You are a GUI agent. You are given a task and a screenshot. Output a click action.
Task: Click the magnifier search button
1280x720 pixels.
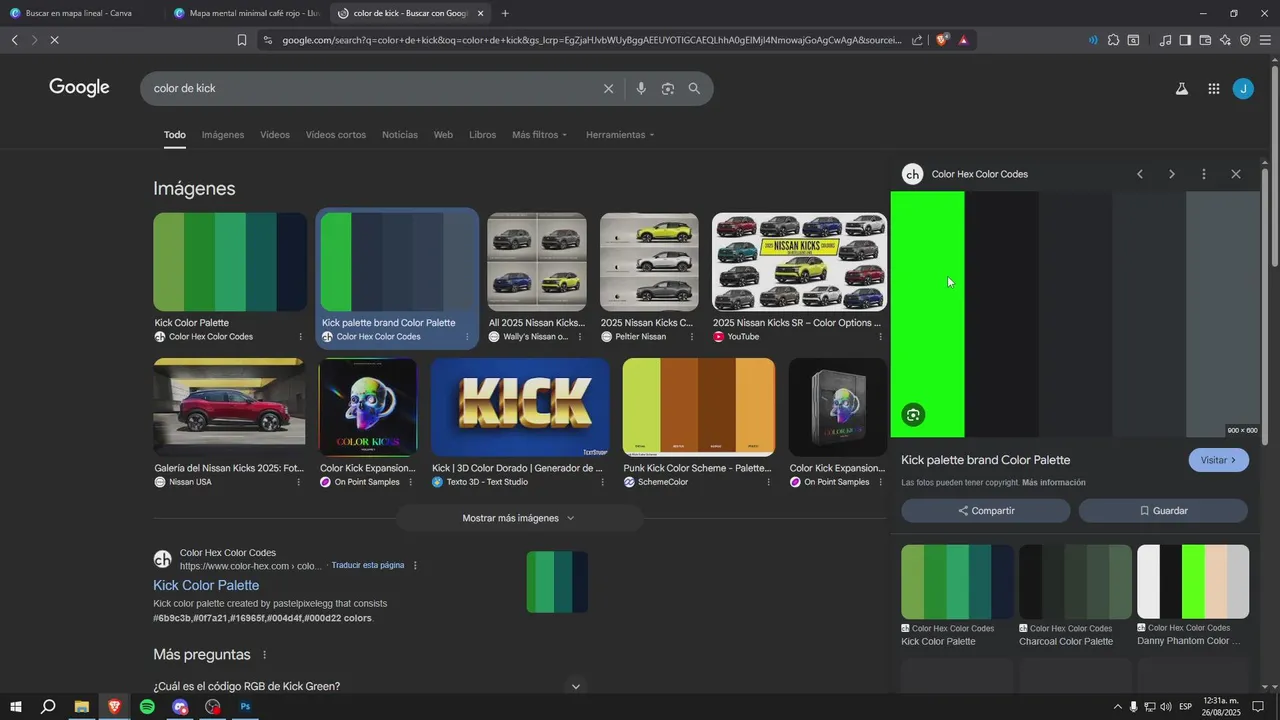694,89
